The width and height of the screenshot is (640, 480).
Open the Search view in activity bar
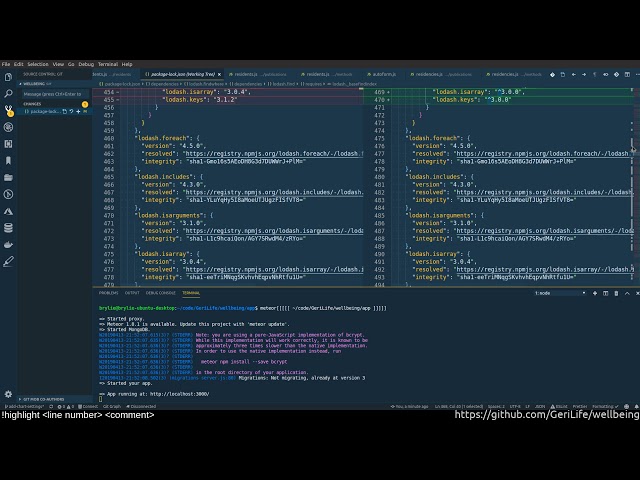tap(8, 93)
